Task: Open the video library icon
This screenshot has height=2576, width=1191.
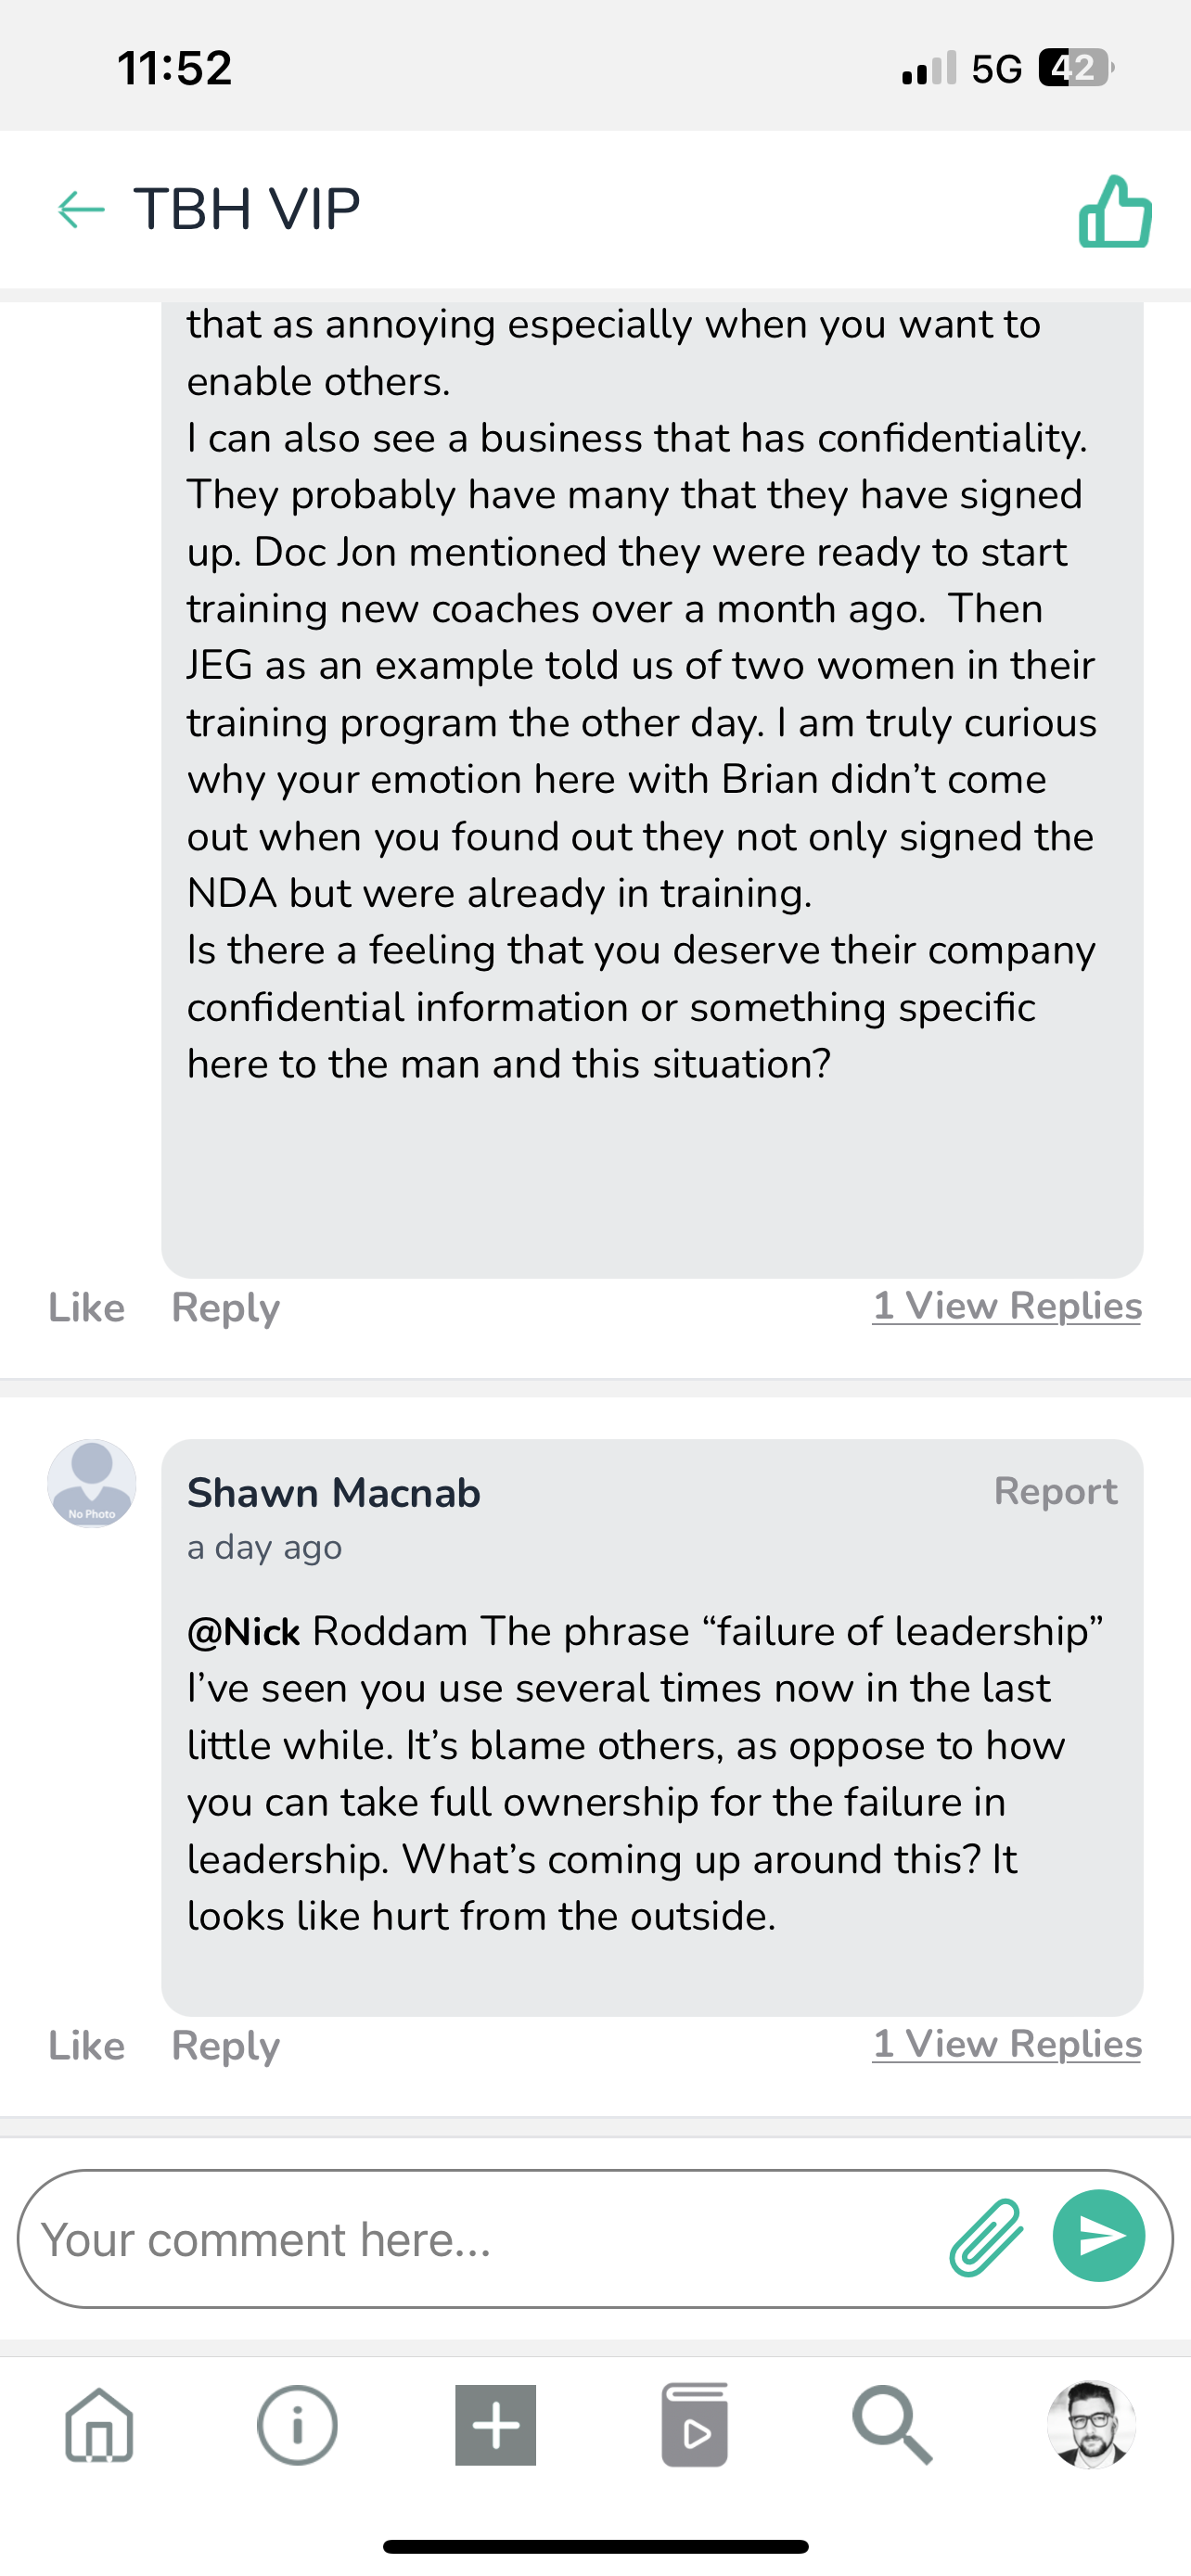Action: point(694,2425)
